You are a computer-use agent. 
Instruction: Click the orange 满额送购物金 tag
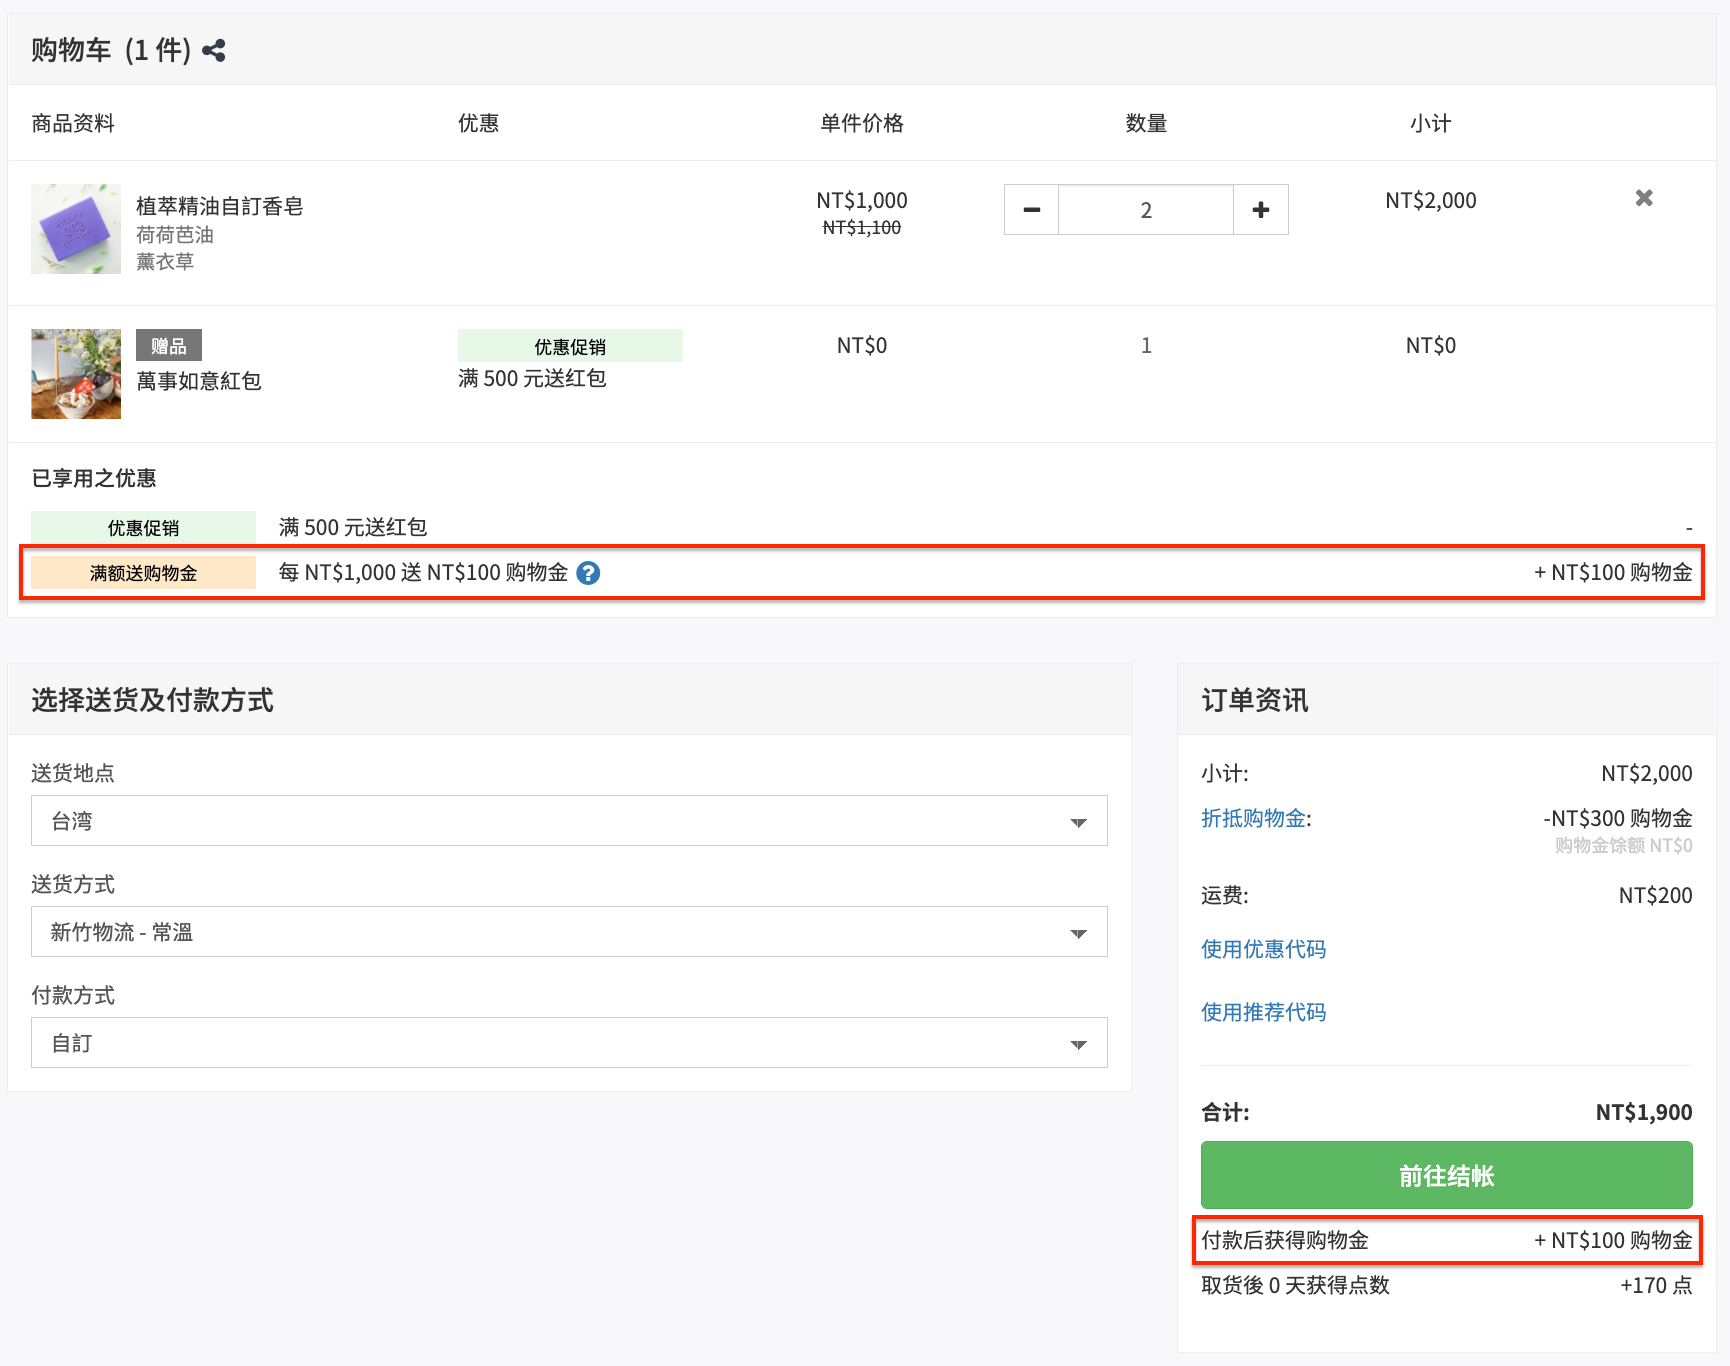point(143,573)
